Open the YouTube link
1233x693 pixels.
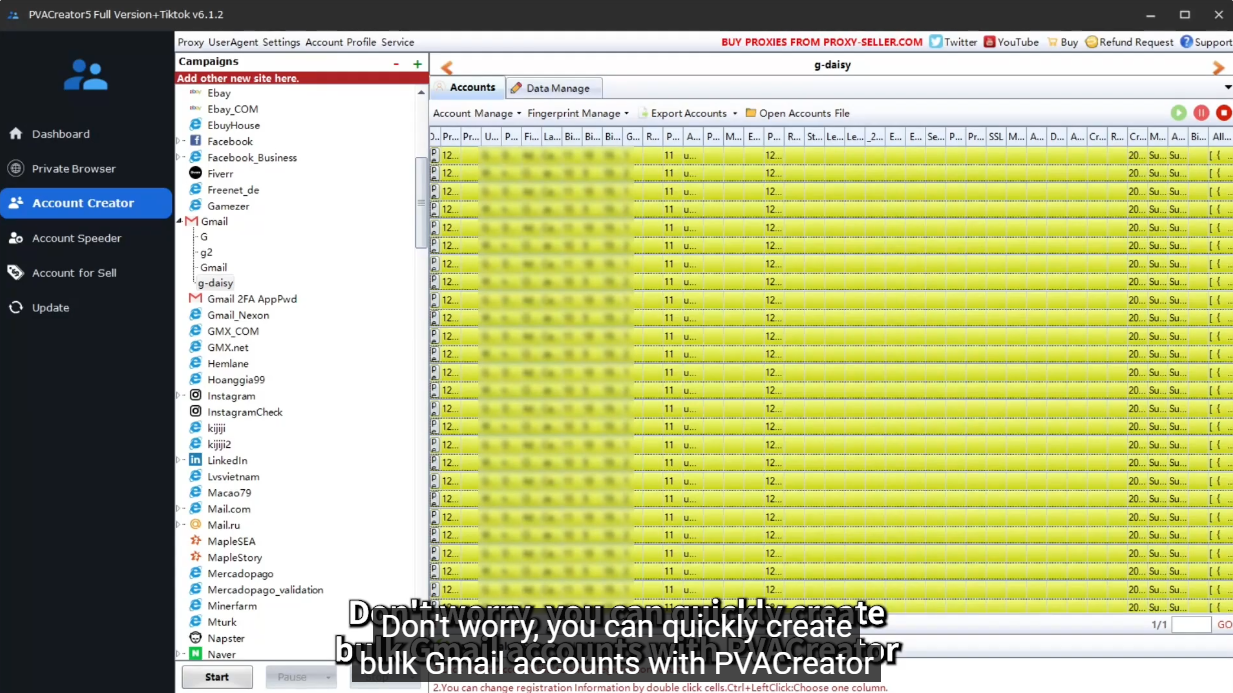pyautogui.click(x=1011, y=42)
